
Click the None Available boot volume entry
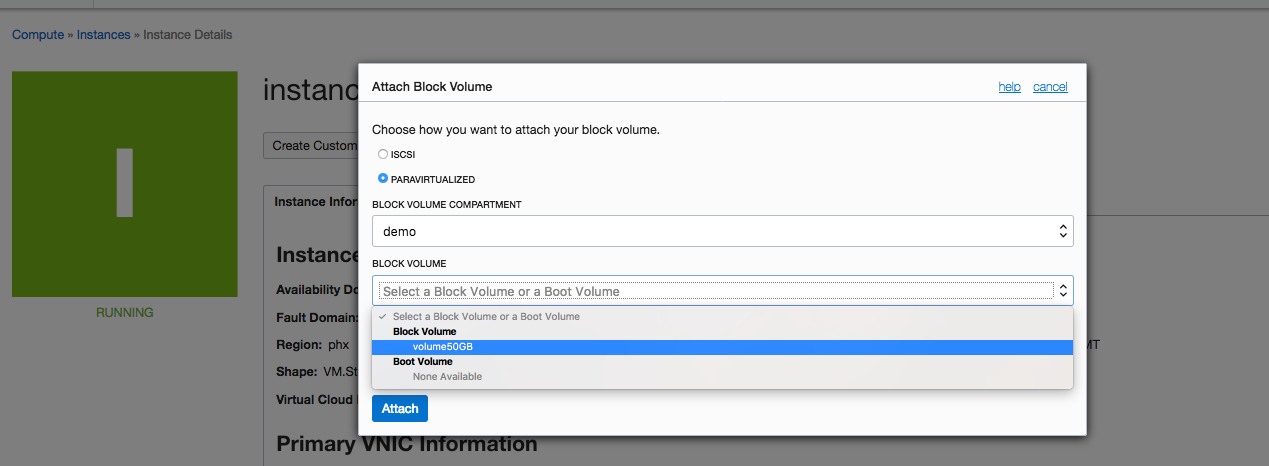tap(447, 377)
